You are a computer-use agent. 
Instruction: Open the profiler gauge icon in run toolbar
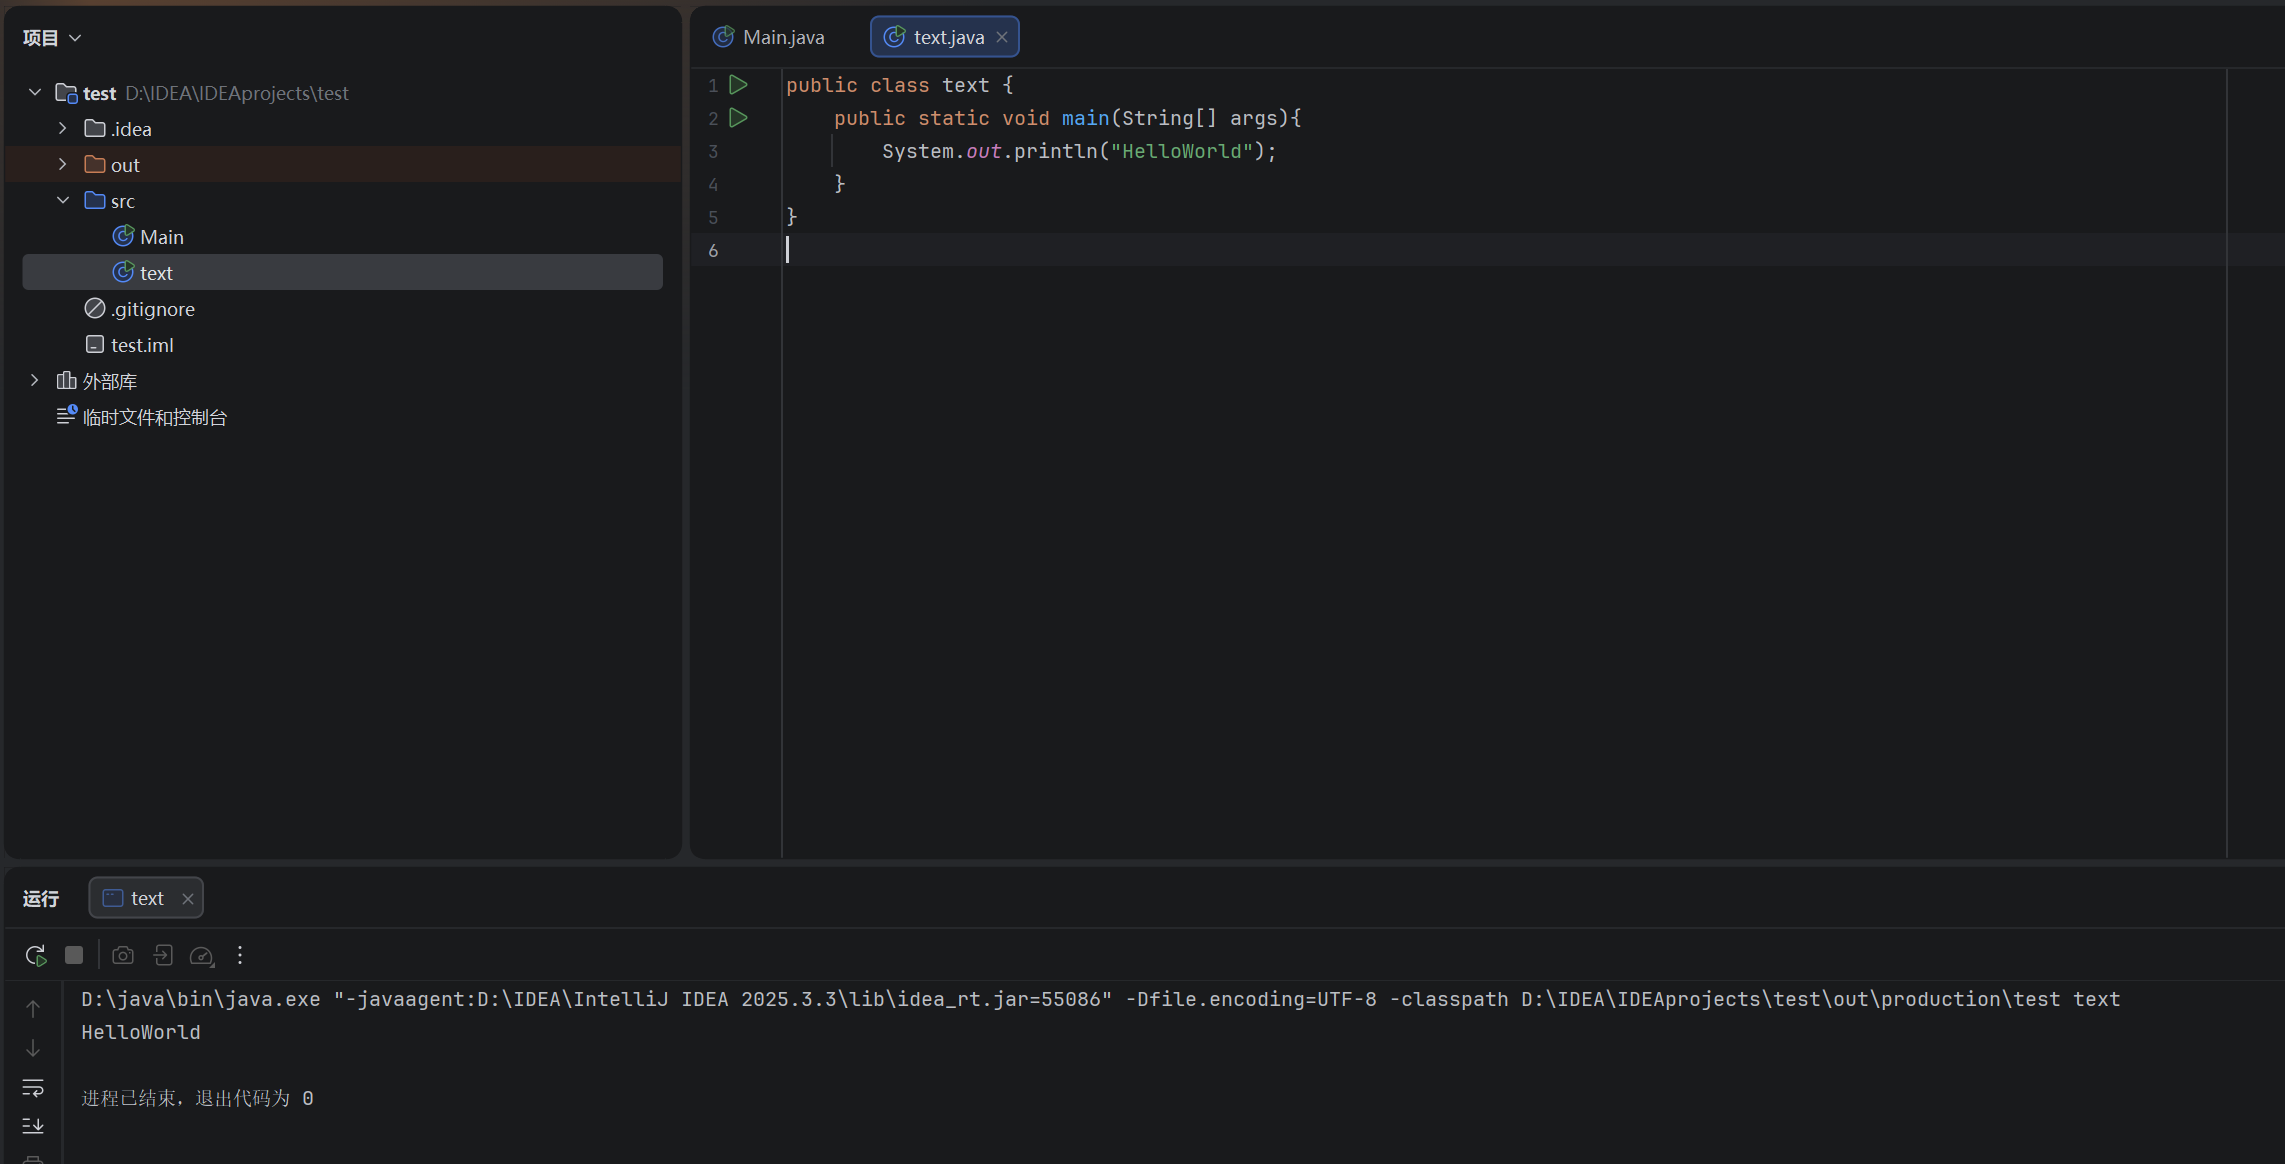pos(202,956)
